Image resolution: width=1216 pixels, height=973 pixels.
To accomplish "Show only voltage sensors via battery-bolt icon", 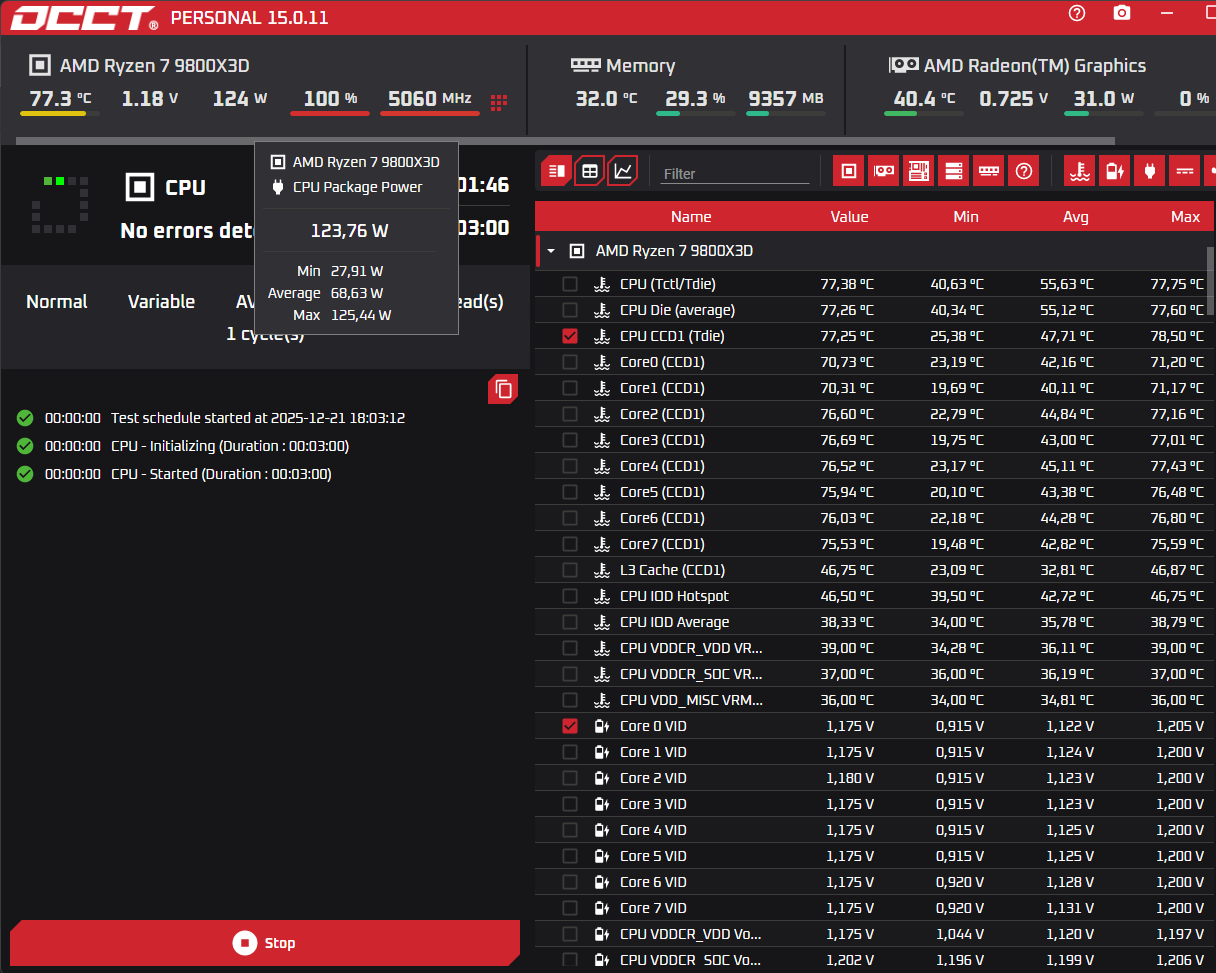I will [x=1114, y=171].
